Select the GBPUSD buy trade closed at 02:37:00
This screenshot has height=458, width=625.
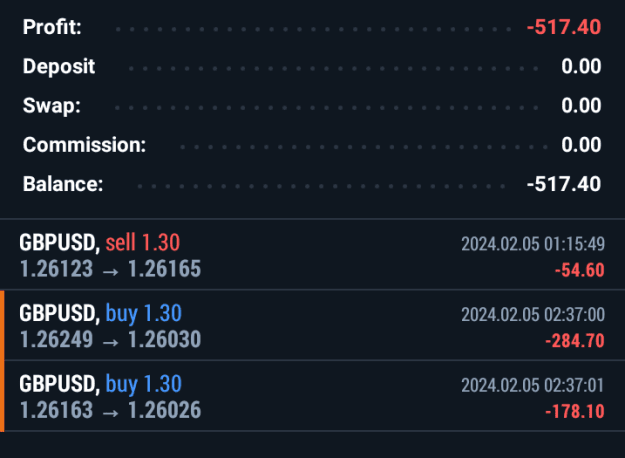pos(312,325)
